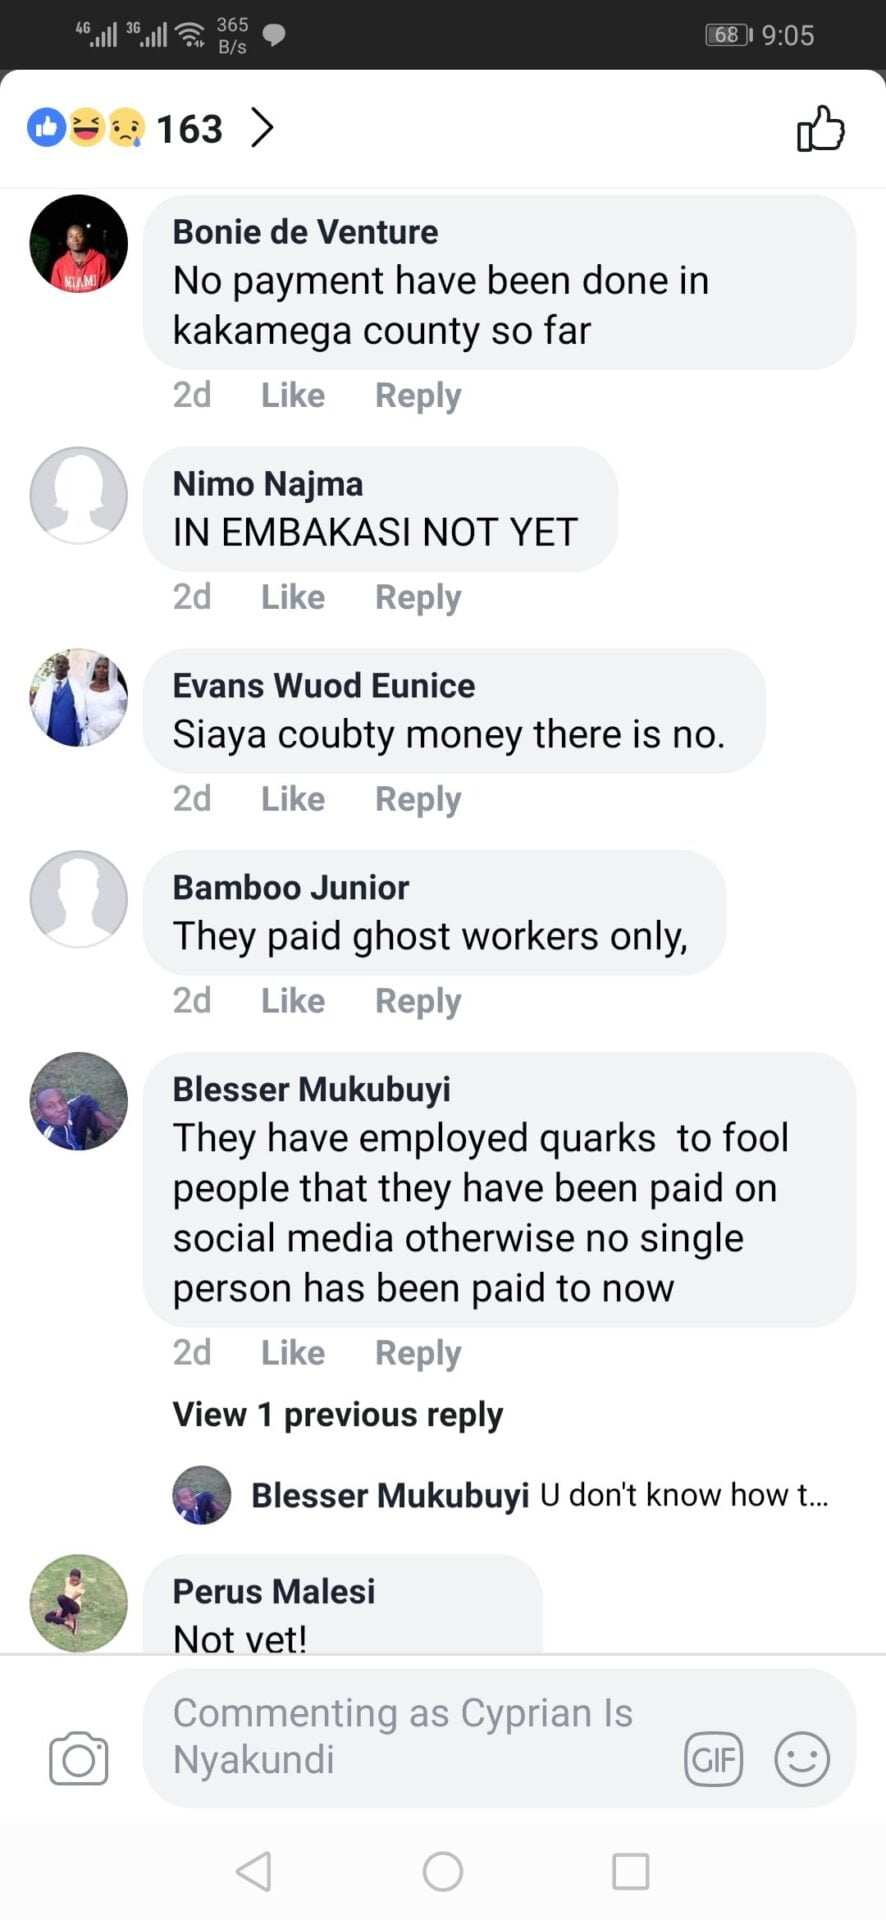This screenshot has height=1920, width=886.
Task: Like Nimo Najma's comment
Action: point(293,597)
